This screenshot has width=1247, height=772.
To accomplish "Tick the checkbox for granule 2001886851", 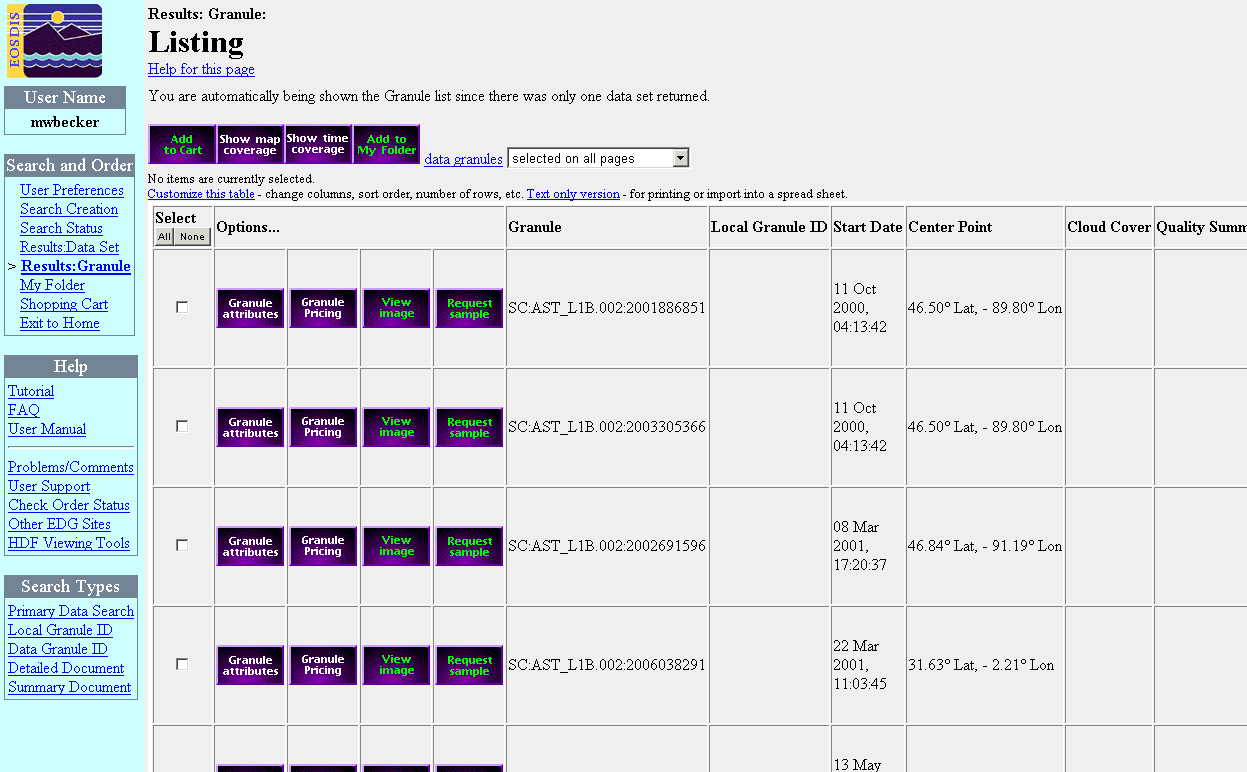I will pyautogui.click(x=182, y=307).
